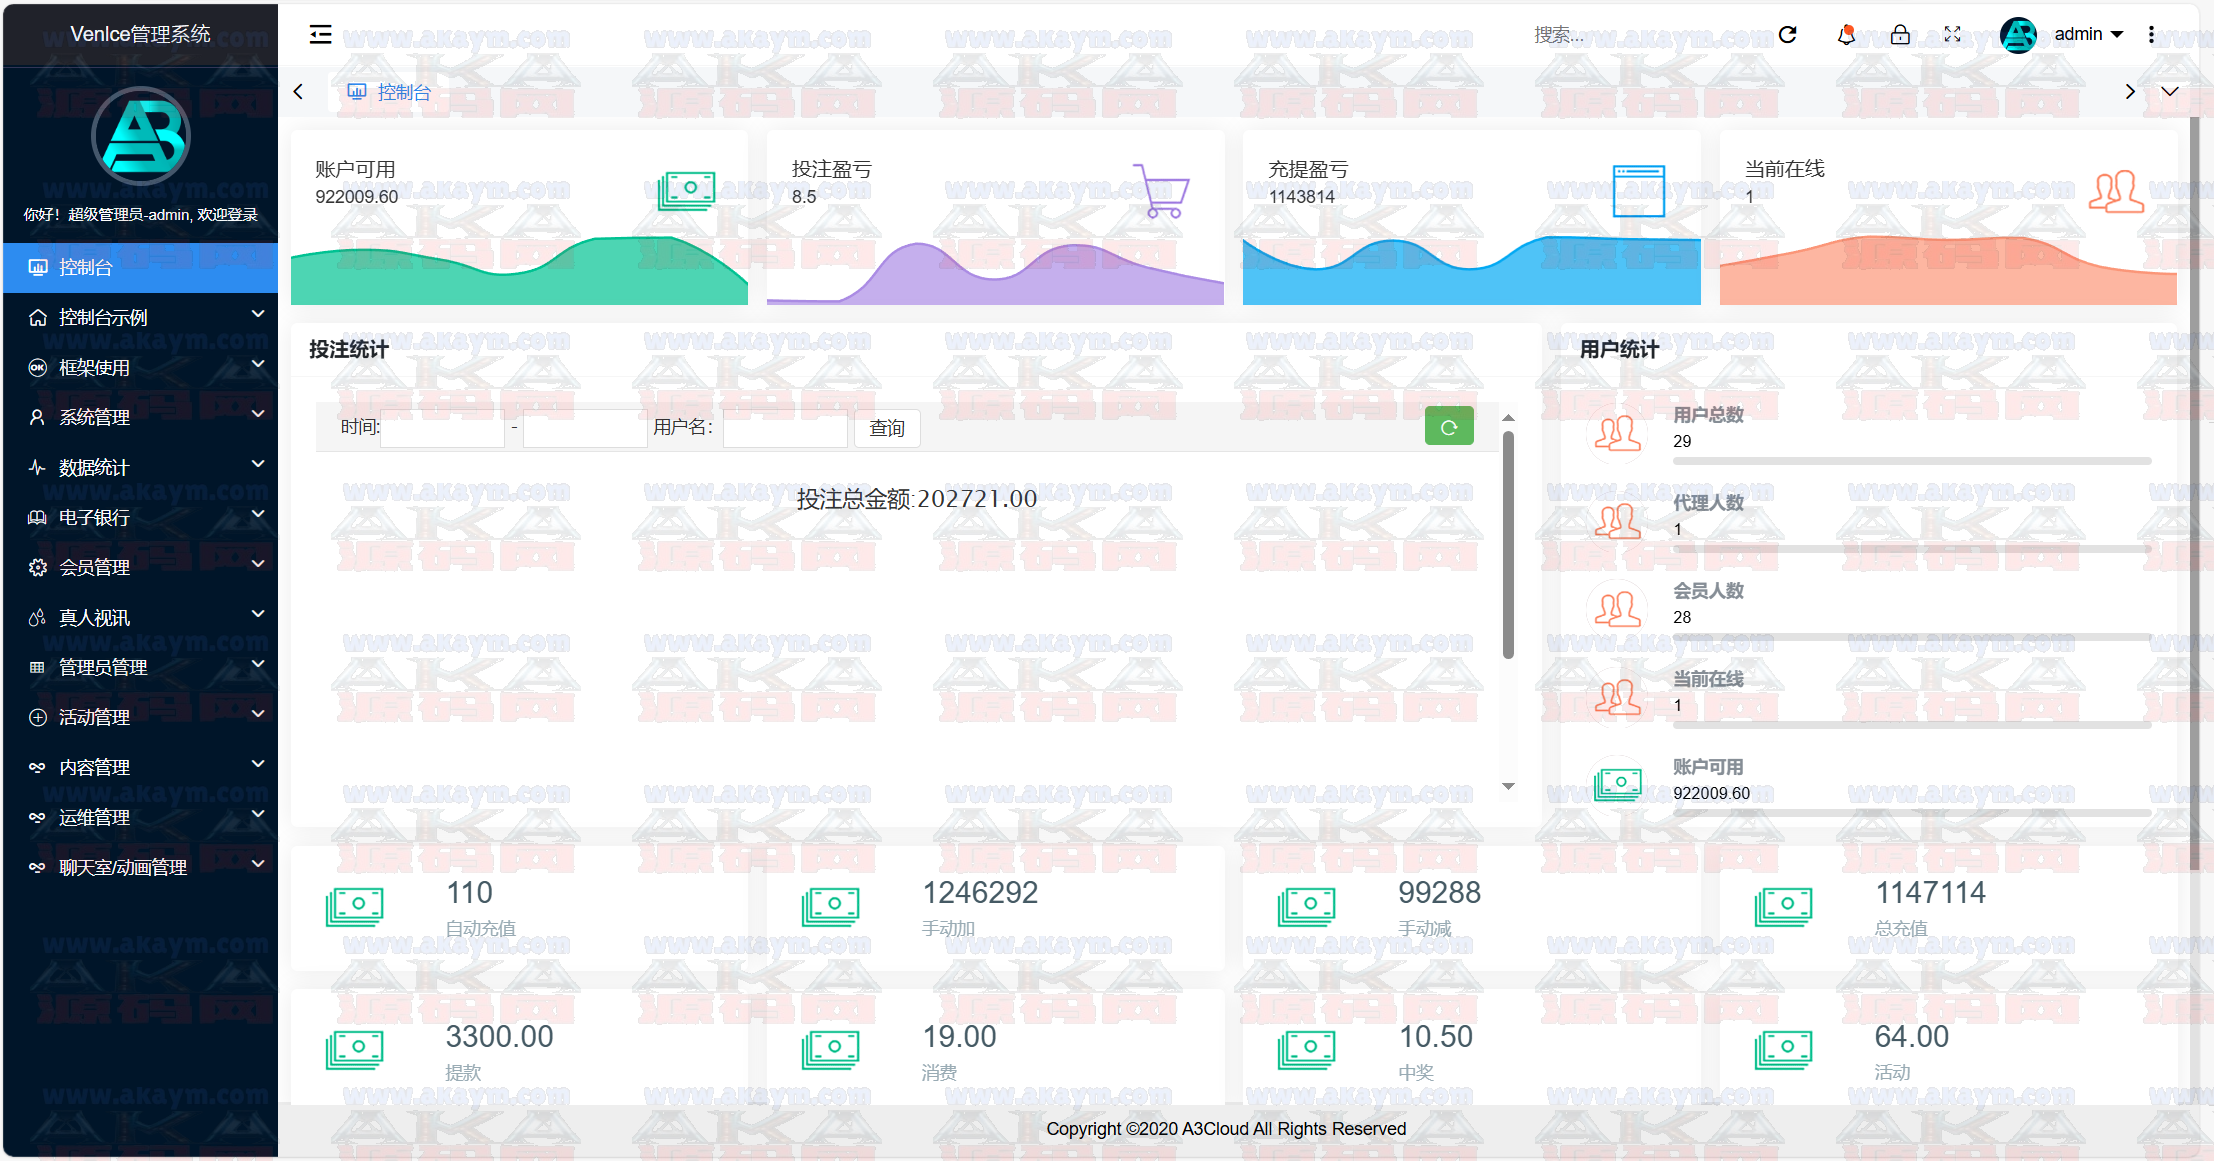
Task: Click the refresh page icon in header
Action: [x=1788, y=35]
